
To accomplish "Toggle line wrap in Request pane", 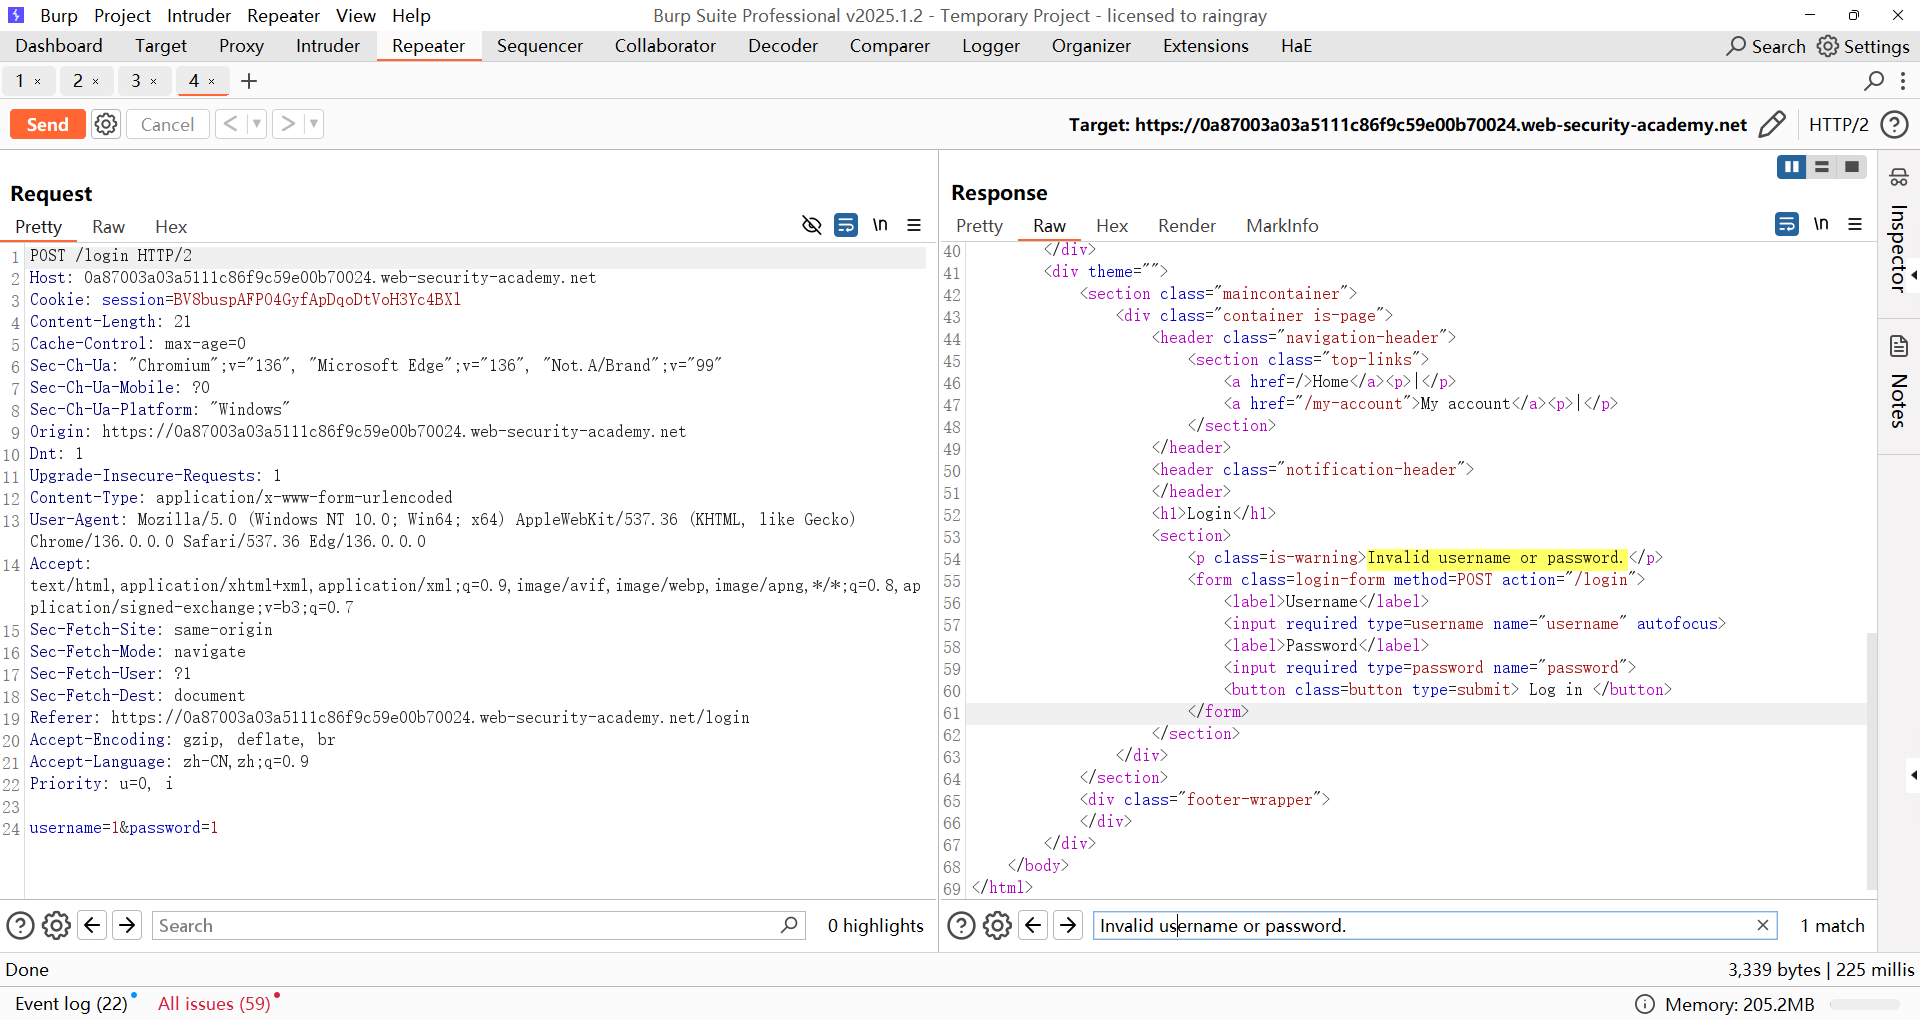I will click(846, 225).
